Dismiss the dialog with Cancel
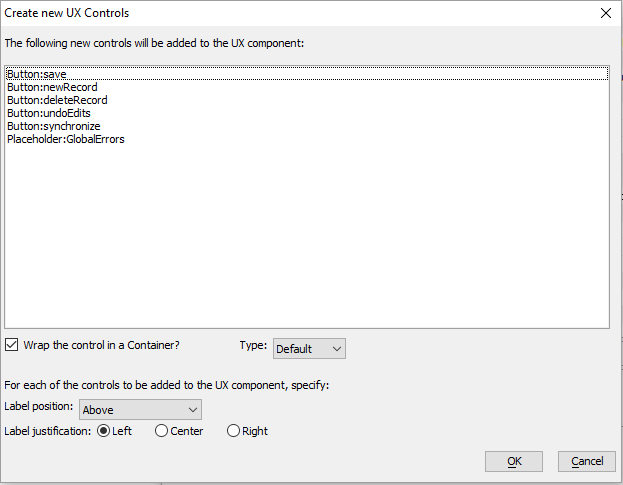 (x=587, y=461)
